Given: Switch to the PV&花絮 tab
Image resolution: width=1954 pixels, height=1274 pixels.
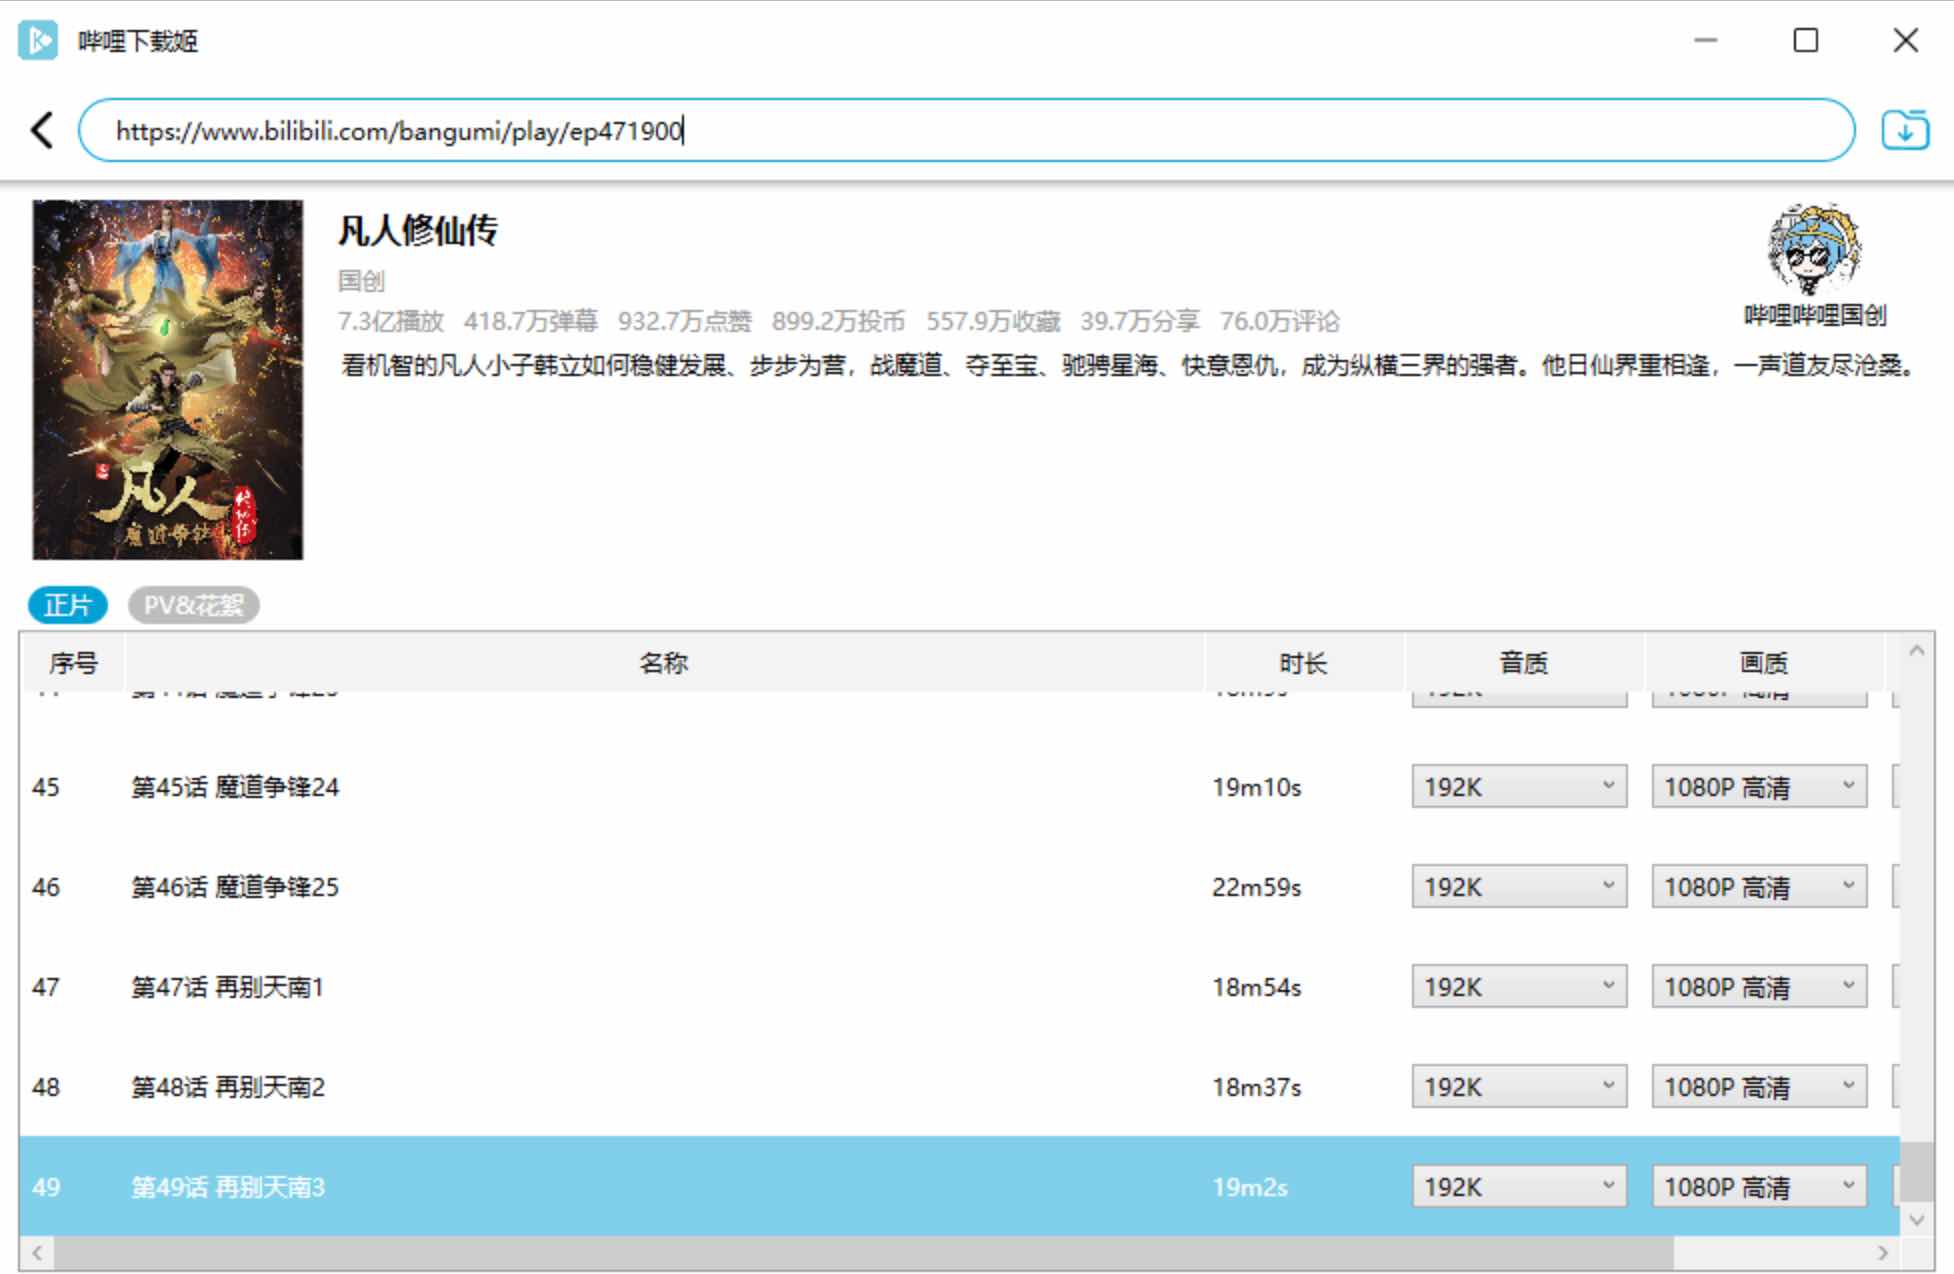Looking at the screenshot, I should (x=194, y=605).
